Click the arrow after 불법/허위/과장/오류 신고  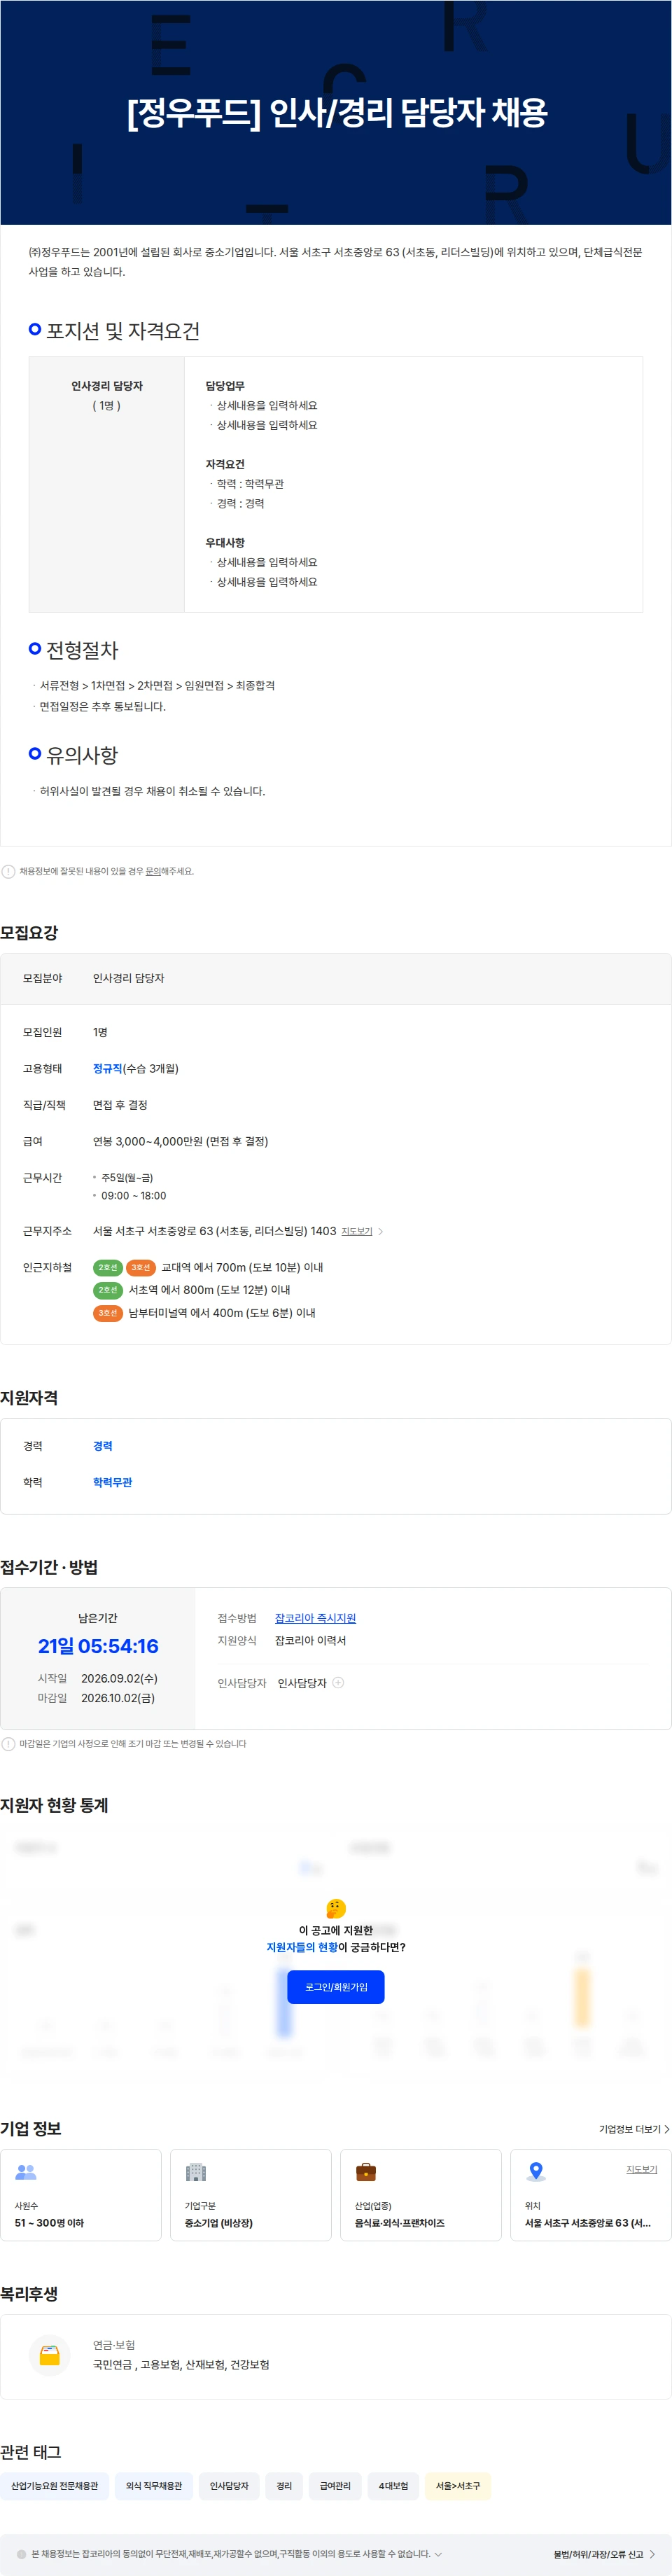click(x=652, y=2554)
